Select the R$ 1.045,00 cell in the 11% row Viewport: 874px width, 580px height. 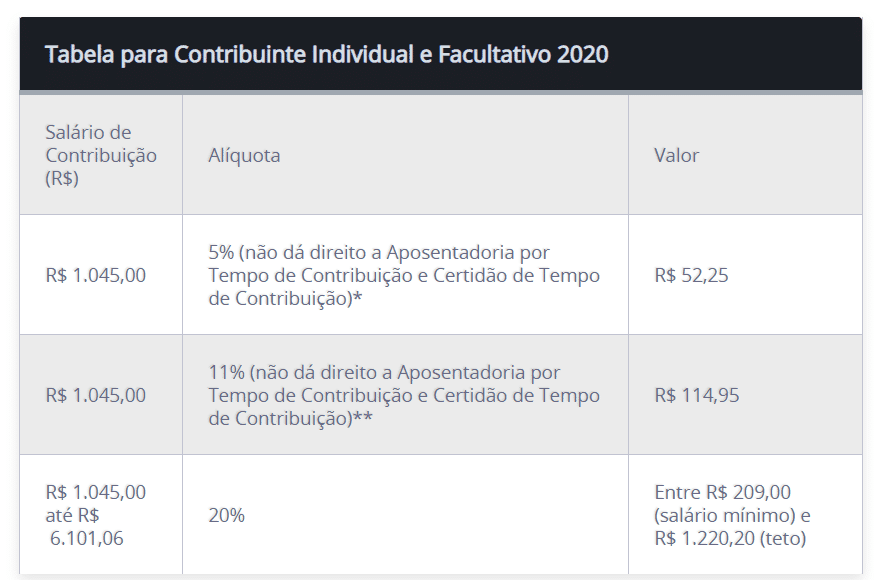(x=101, y=394)
